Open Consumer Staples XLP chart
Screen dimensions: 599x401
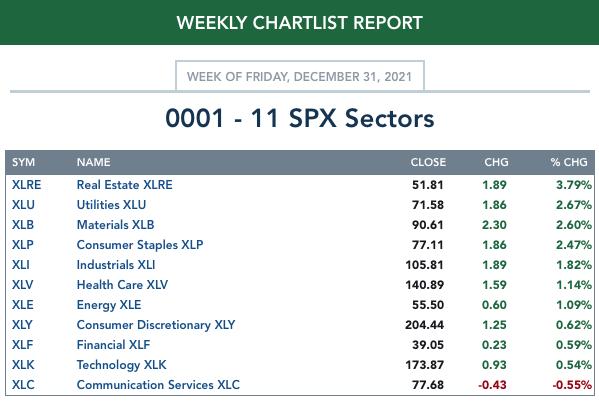(140, 245)
